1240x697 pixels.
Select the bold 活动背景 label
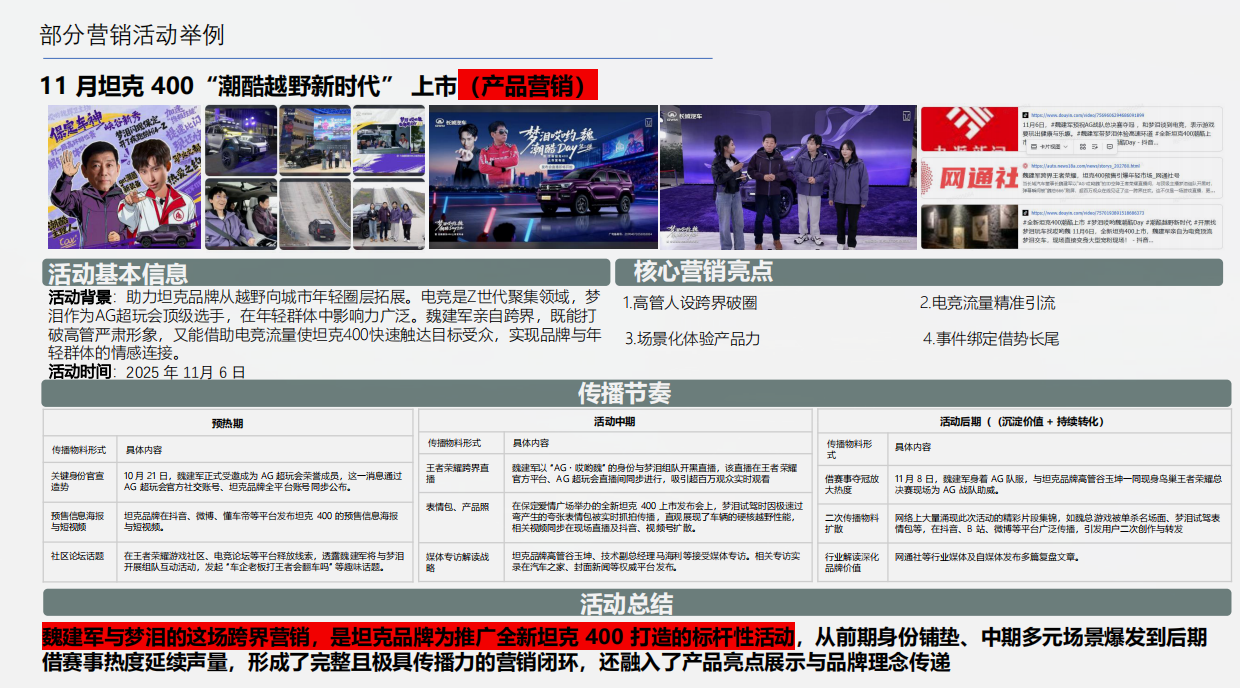81,297
